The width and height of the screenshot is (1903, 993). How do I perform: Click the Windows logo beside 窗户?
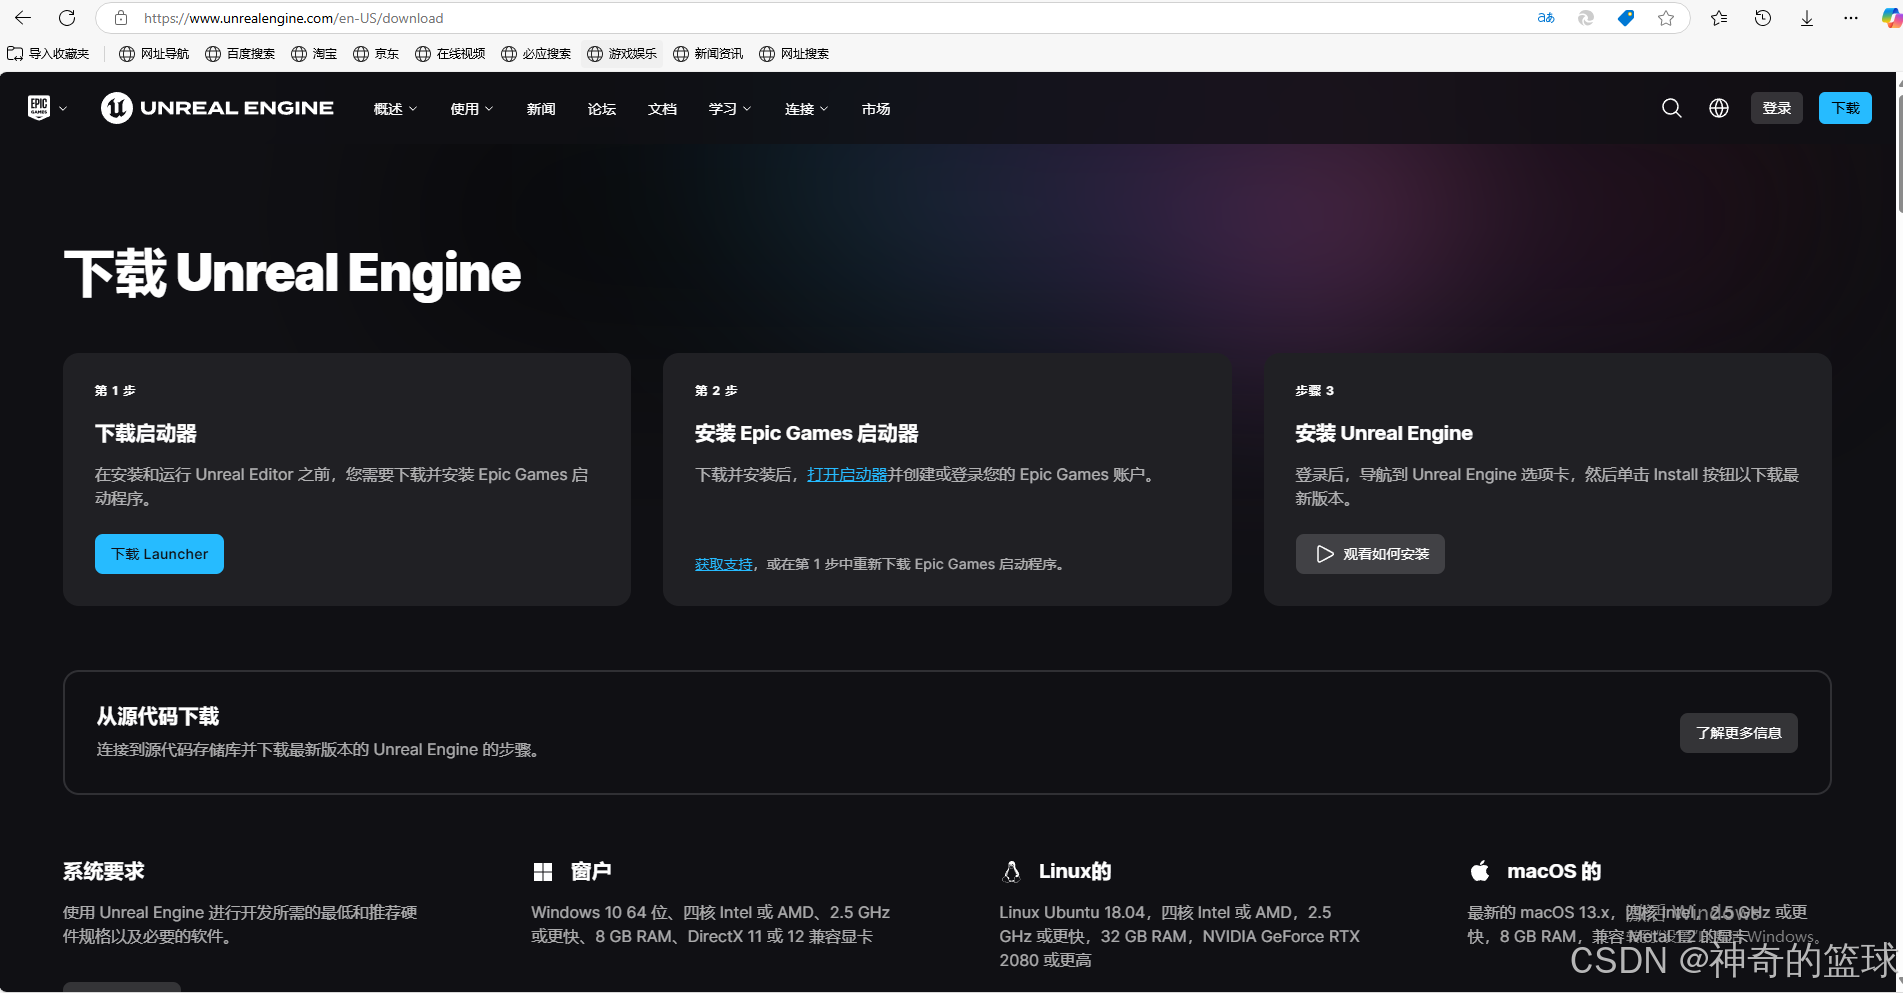(543, 872)
